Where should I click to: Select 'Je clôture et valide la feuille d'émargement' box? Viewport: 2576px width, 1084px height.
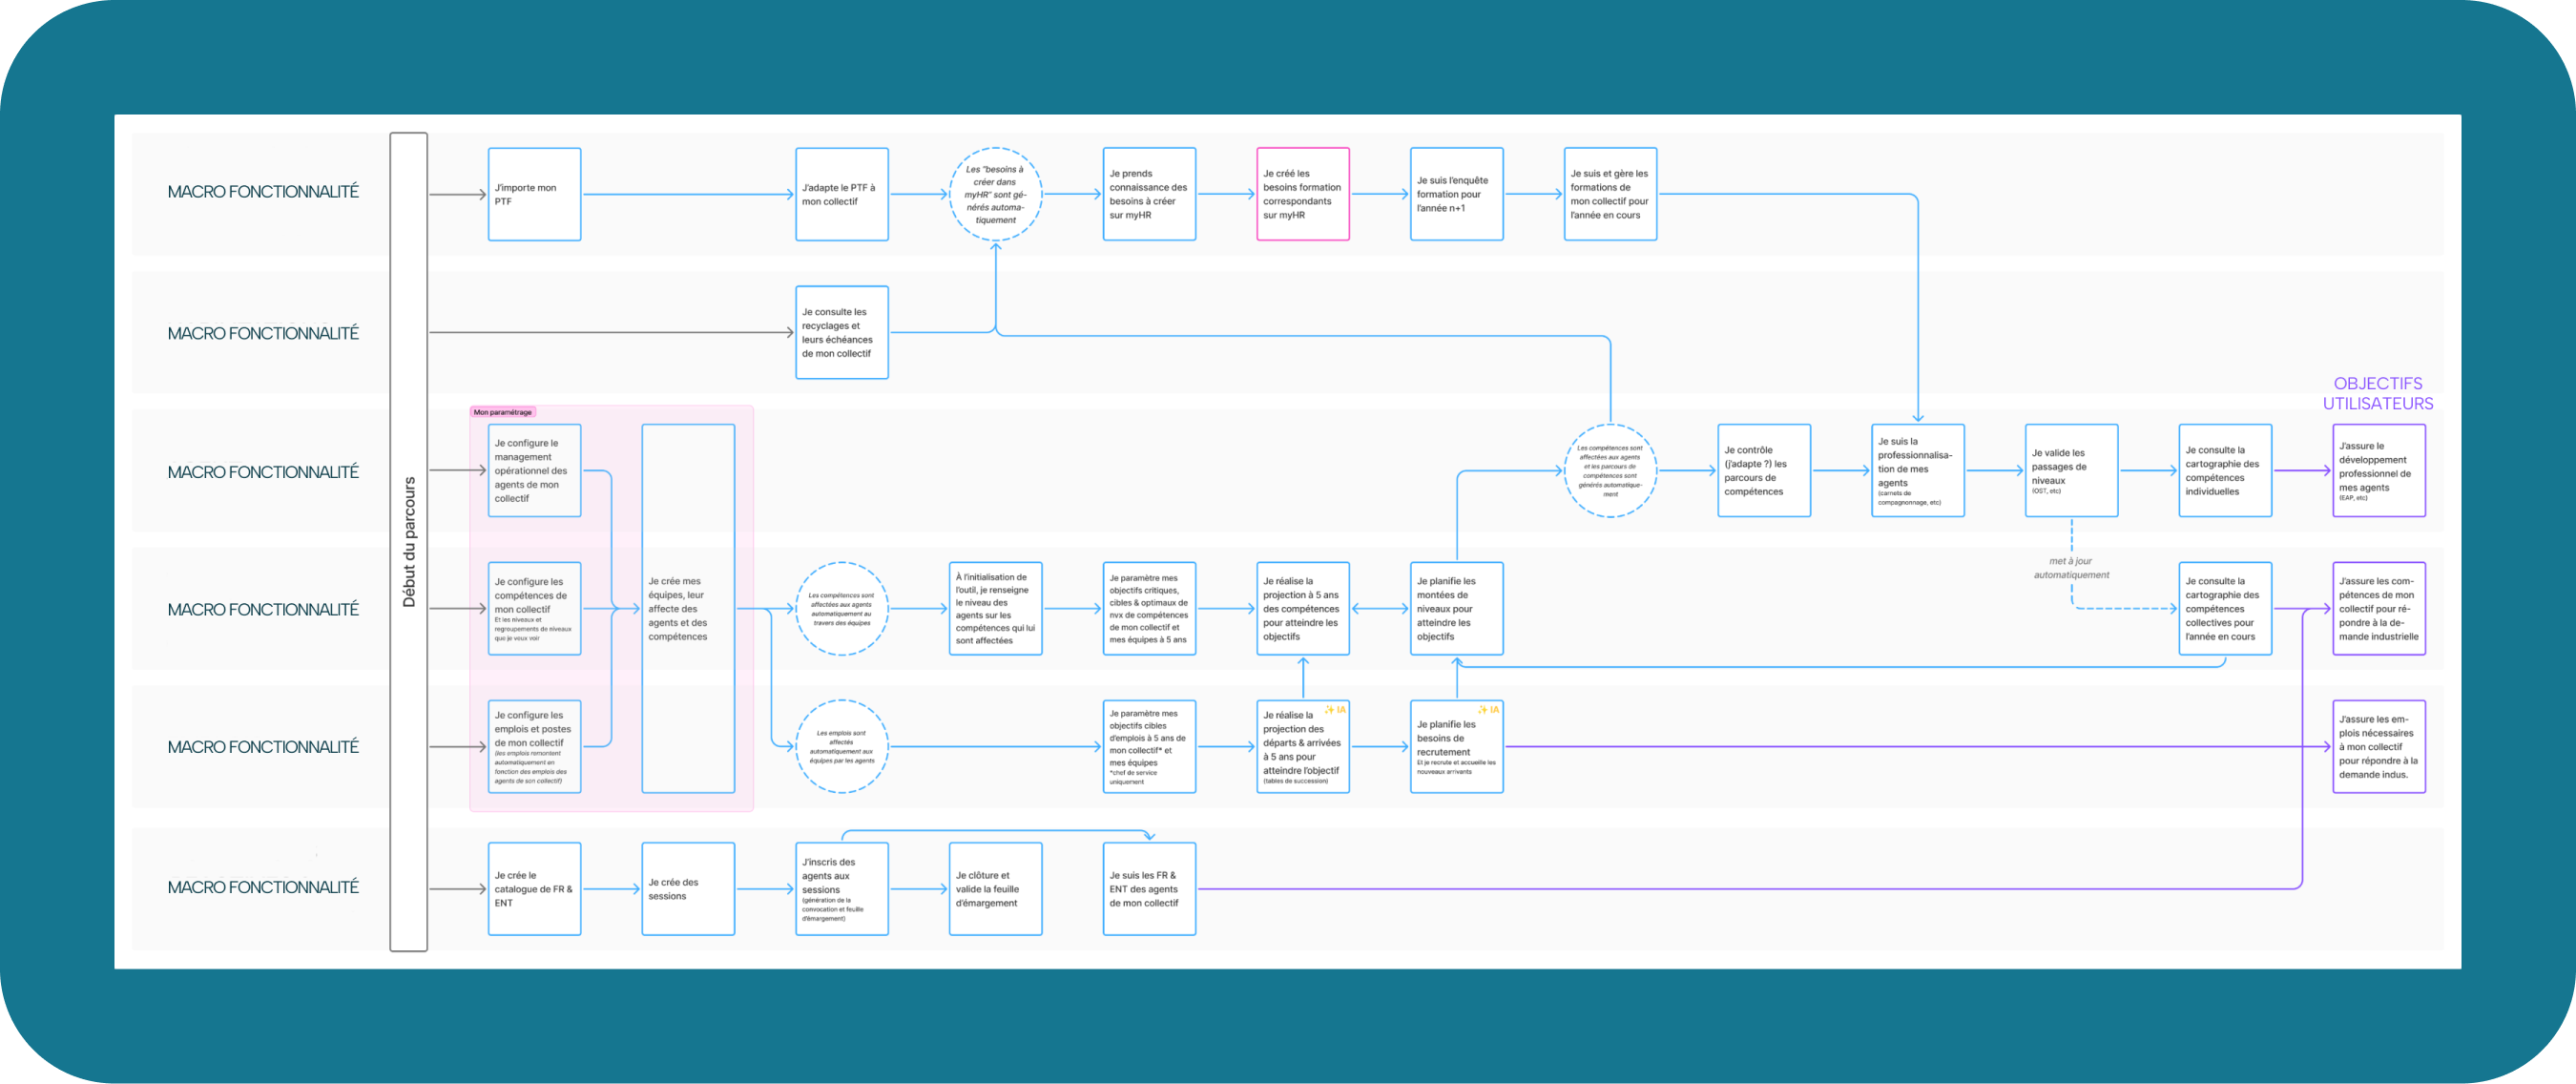point(995,888)
